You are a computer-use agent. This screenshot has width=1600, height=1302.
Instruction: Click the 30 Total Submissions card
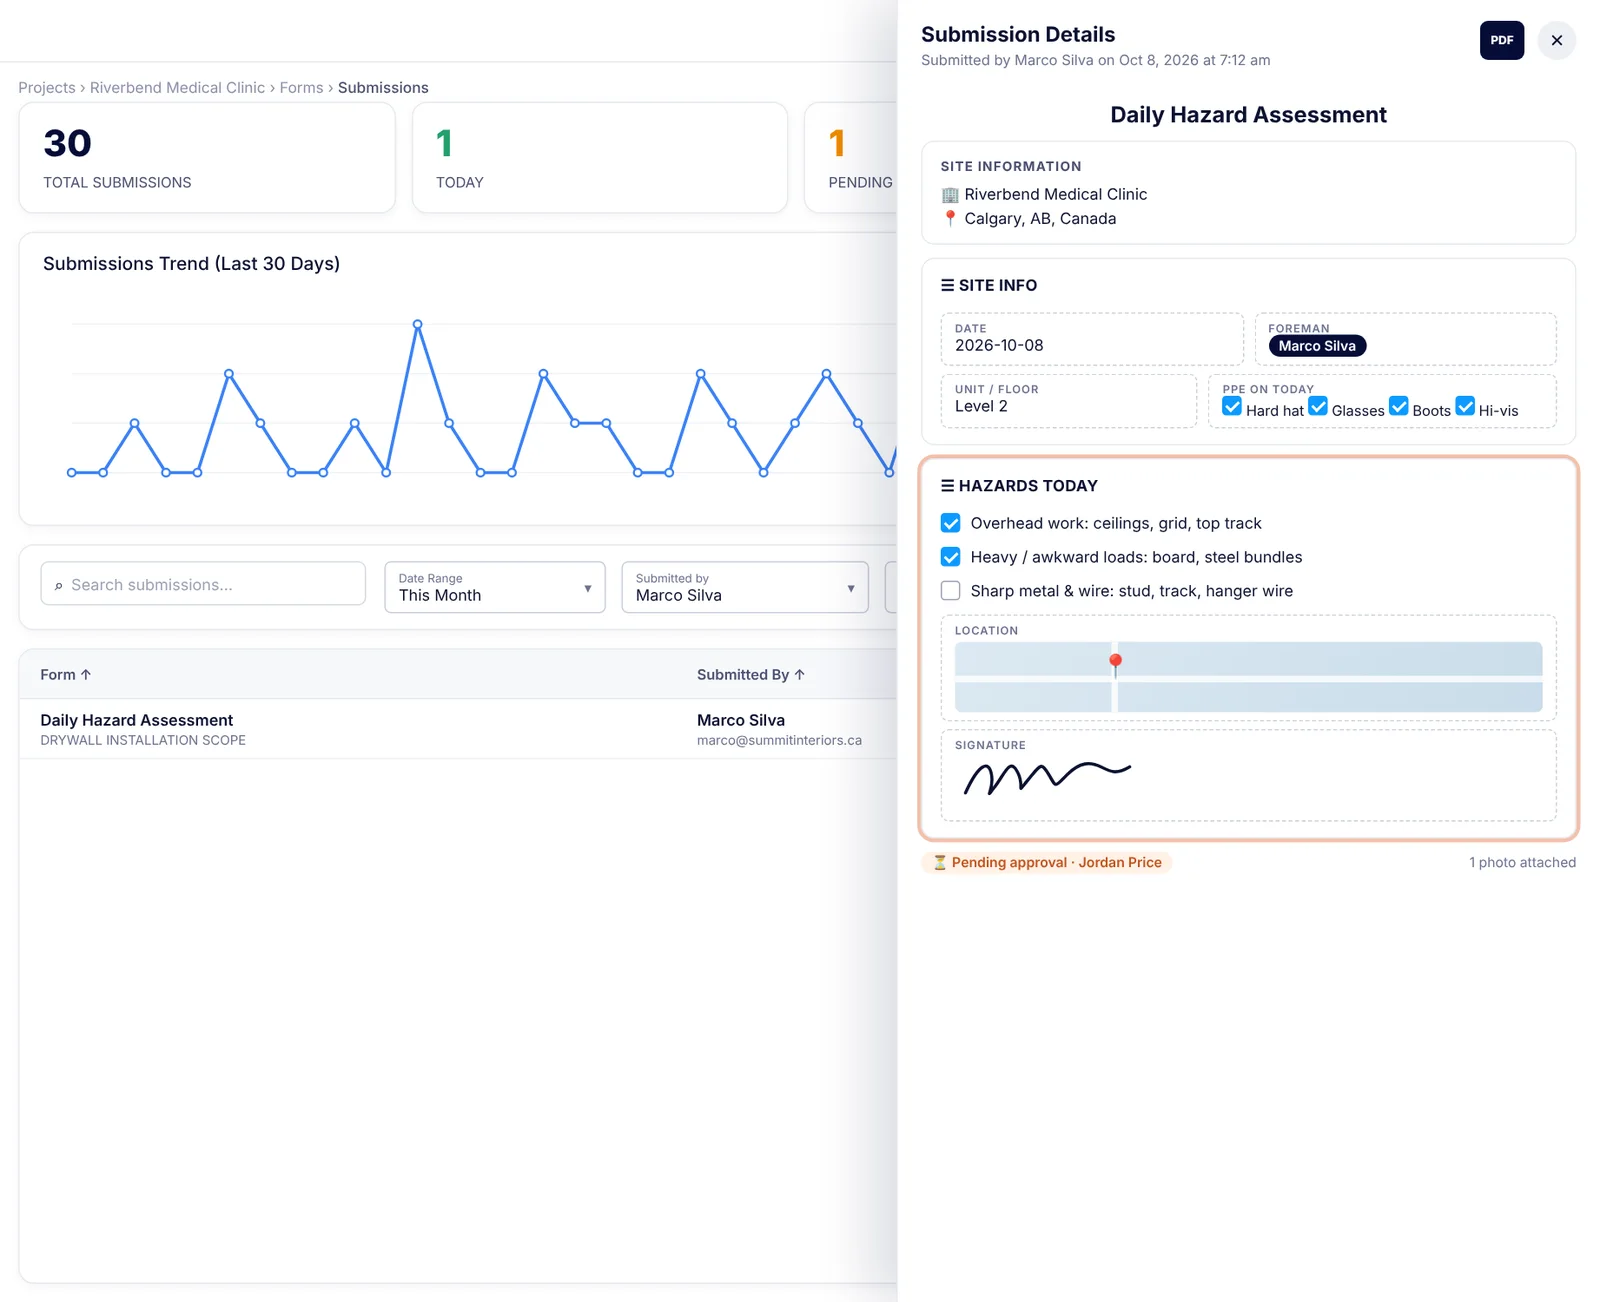click(207, 157)
